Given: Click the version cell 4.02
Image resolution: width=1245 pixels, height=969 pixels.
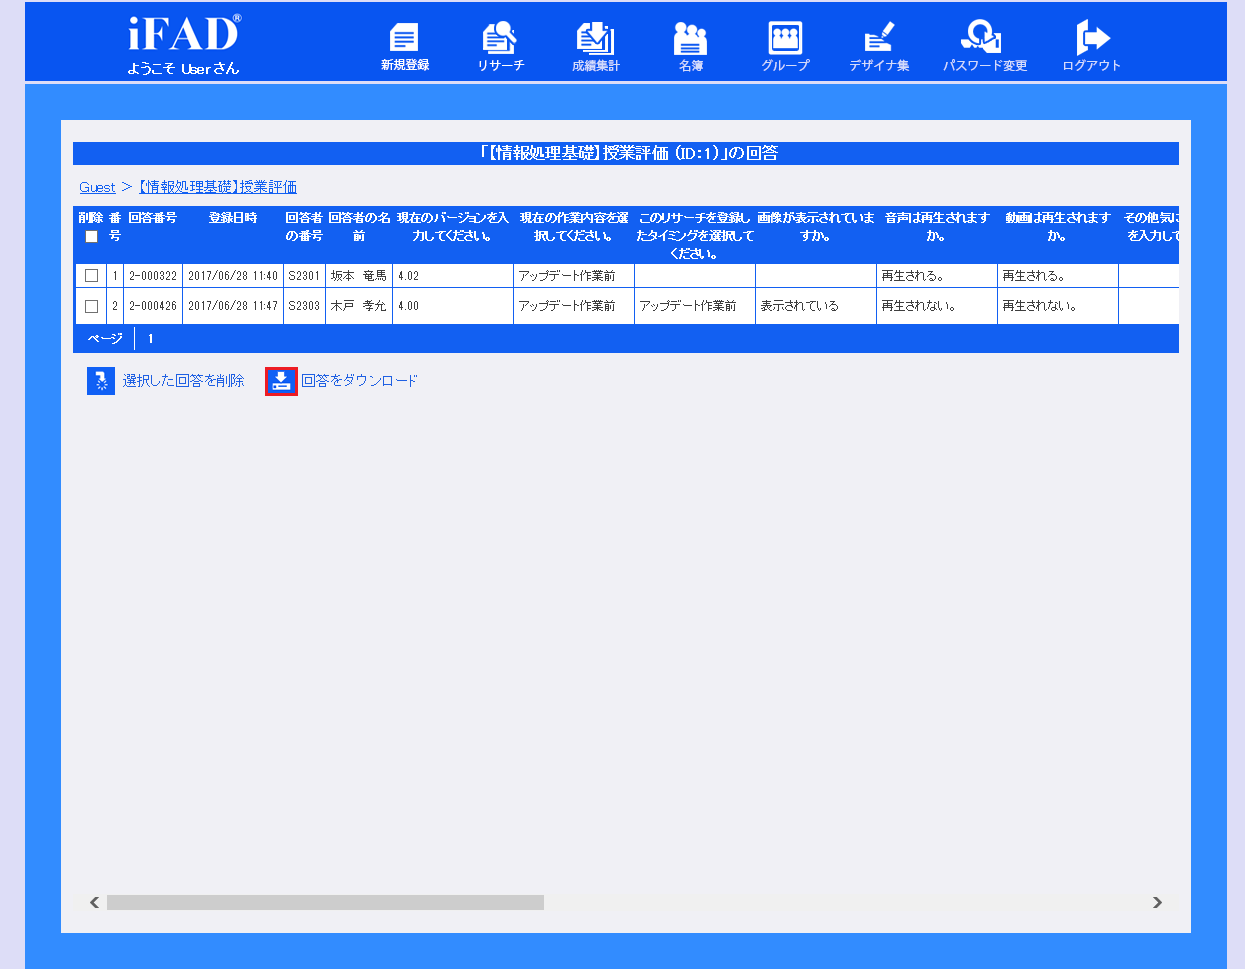Looking at the screenshot, I should pos(453,276).
